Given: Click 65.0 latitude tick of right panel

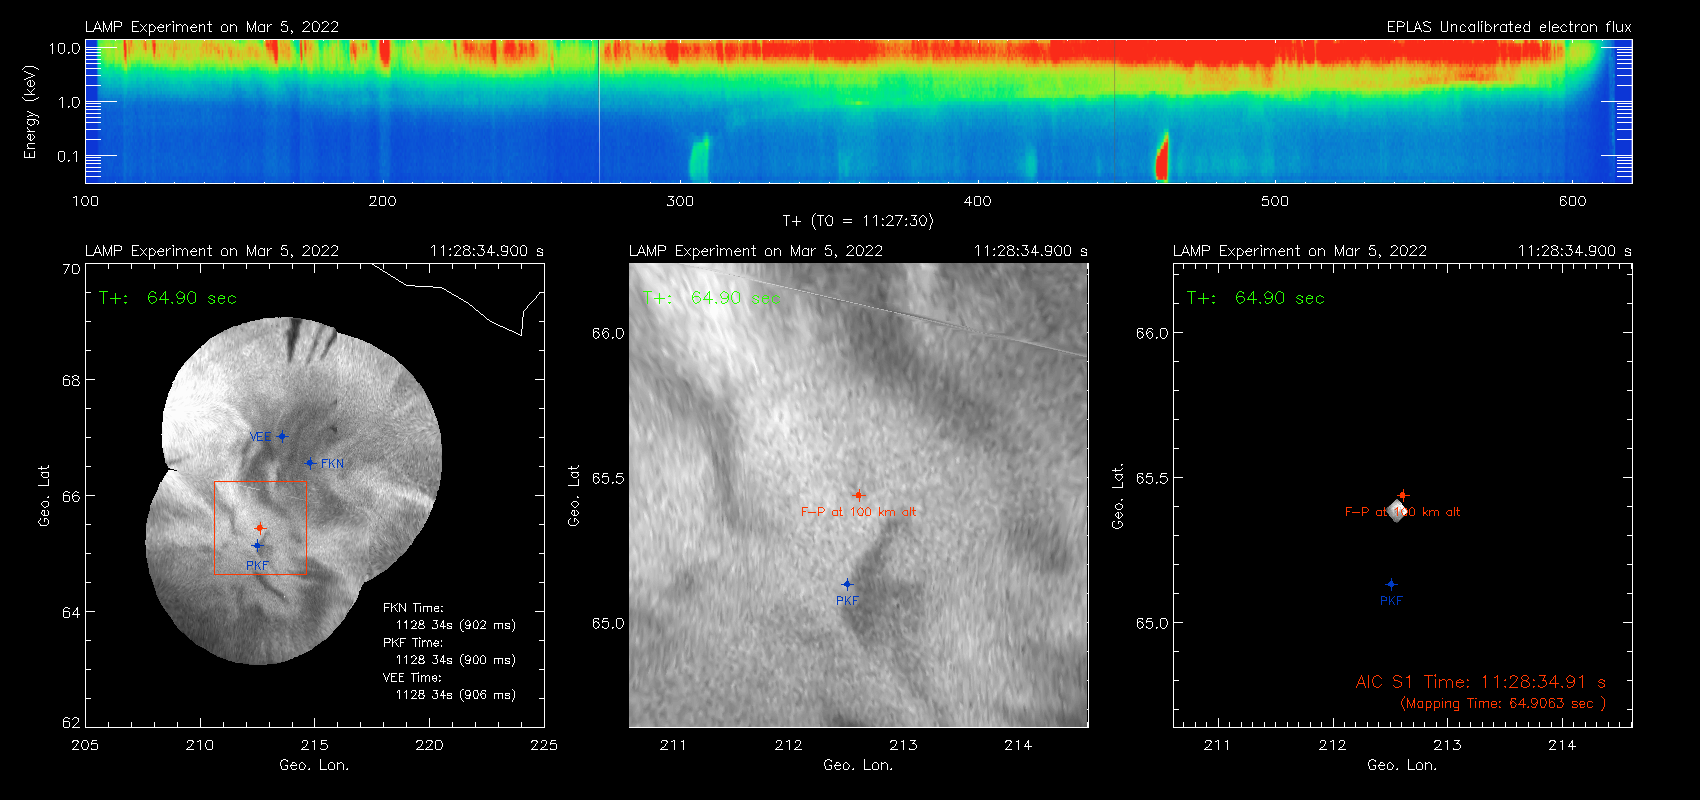Looking at the screenshot, I should click(x=1151, y=623).
